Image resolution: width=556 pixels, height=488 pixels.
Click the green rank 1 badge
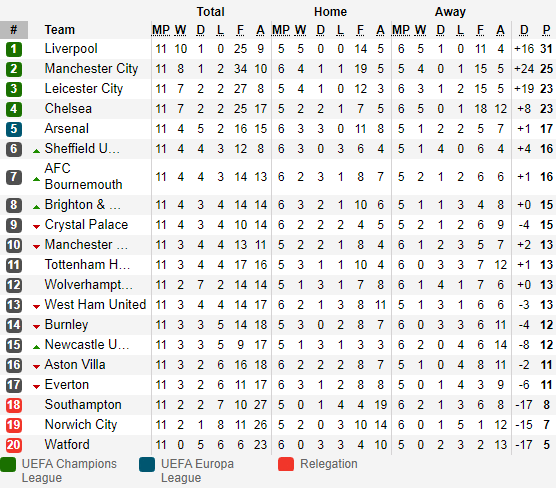pos(14,49)
